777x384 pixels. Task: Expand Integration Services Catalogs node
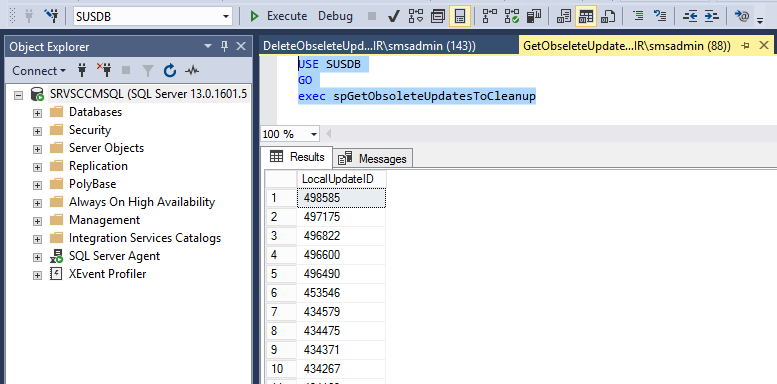[x=37, y=239]
